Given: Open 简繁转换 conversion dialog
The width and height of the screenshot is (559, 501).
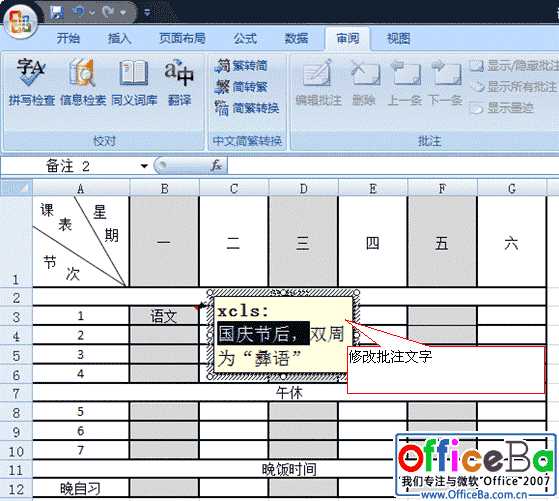Looking at the screenshot, I should pos(247,108).
